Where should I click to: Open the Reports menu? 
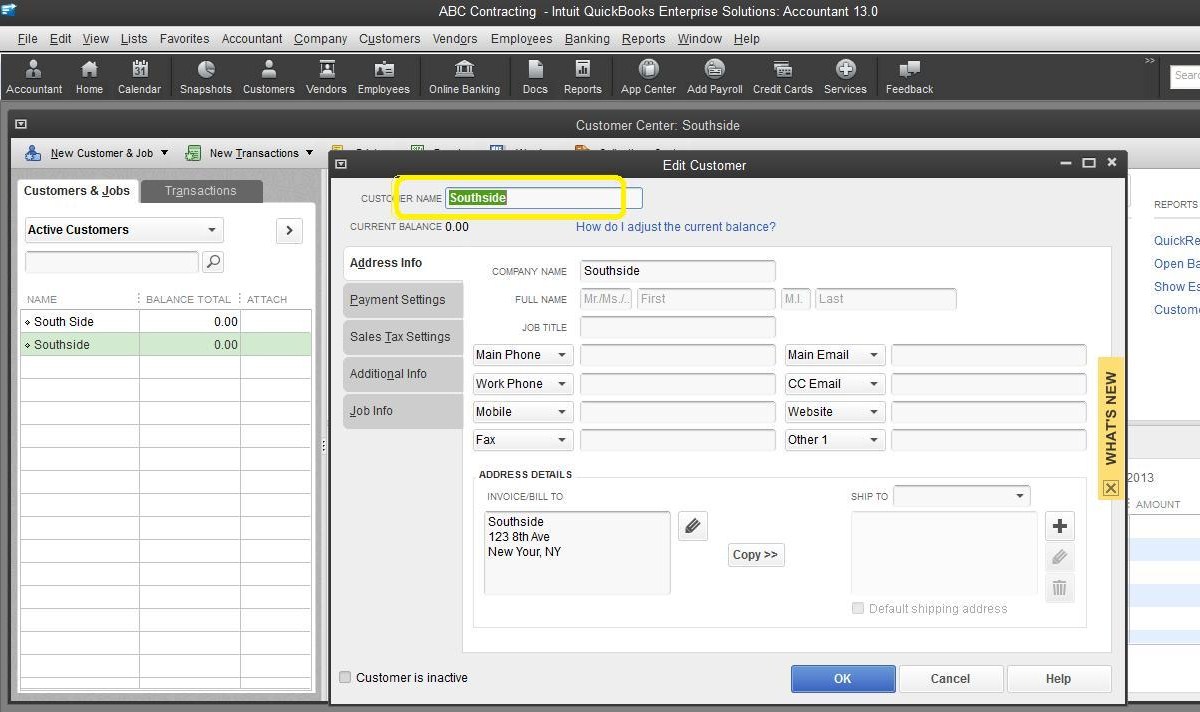(x=643, y=38)
